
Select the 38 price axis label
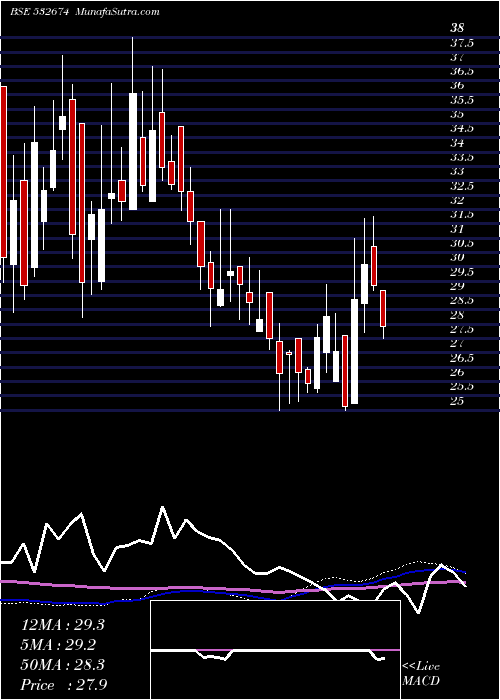[x=457, y=29]
